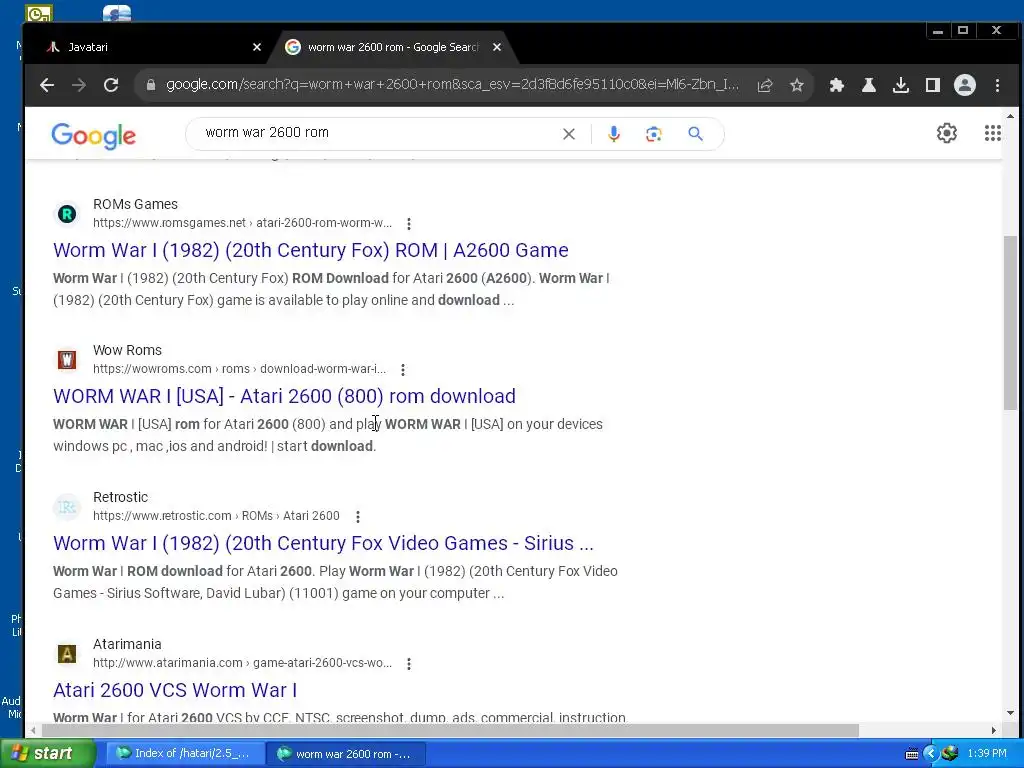Click the Chrome address bar URL
This screenshot has width=1024, height=768.
point(453,84)
